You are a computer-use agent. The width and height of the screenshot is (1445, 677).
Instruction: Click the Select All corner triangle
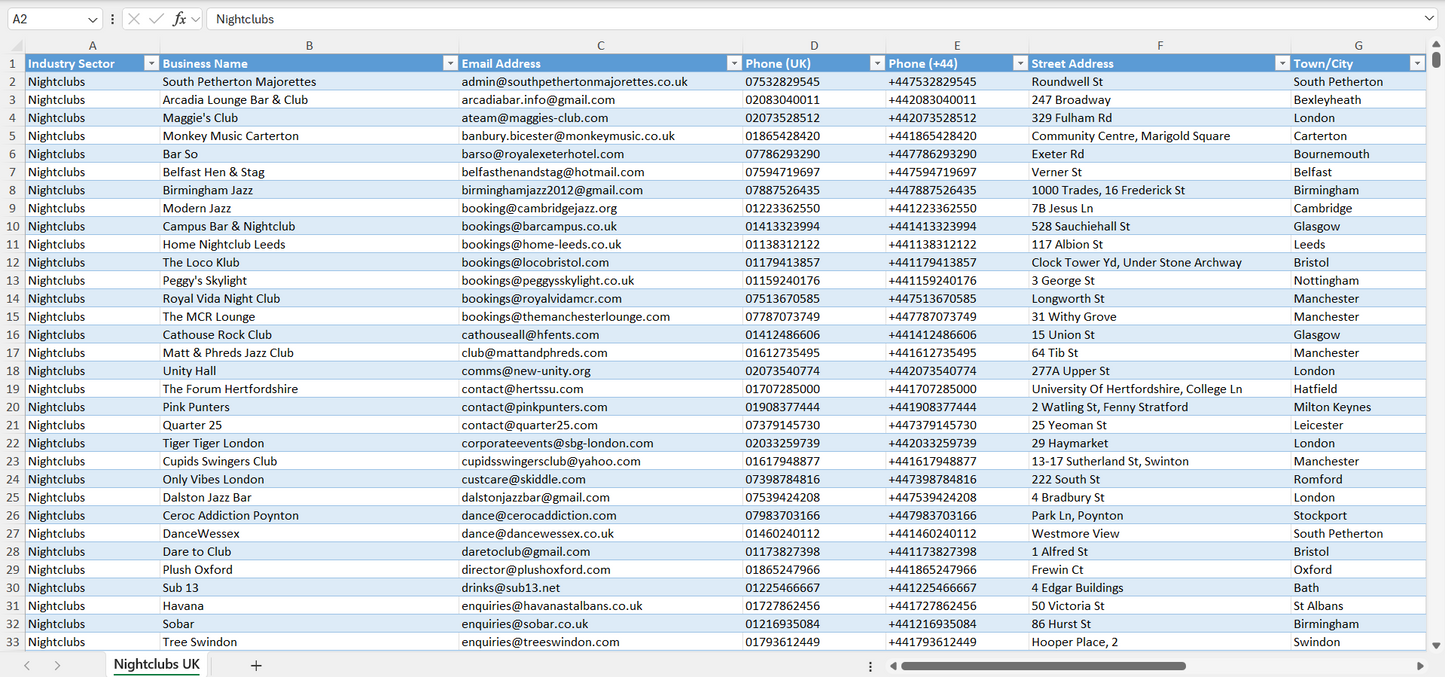(x=16, y=46)
